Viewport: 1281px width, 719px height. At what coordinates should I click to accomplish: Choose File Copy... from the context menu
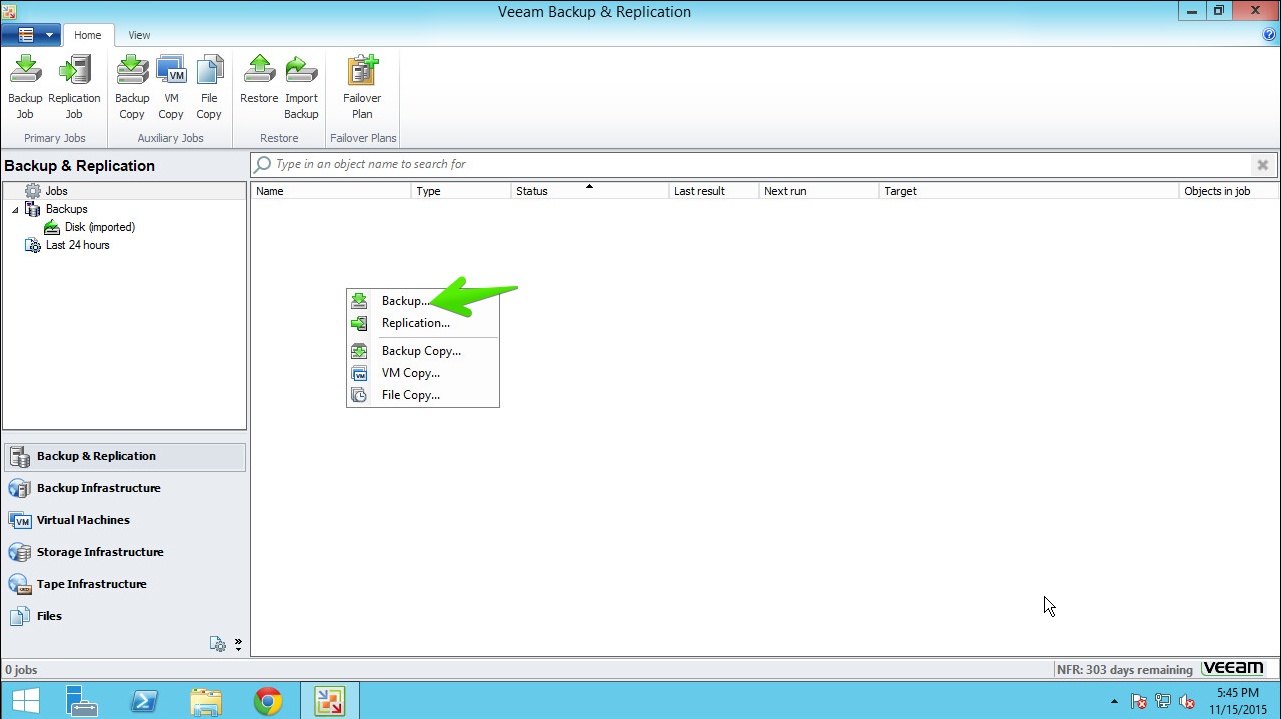click(x=423, y=395)
